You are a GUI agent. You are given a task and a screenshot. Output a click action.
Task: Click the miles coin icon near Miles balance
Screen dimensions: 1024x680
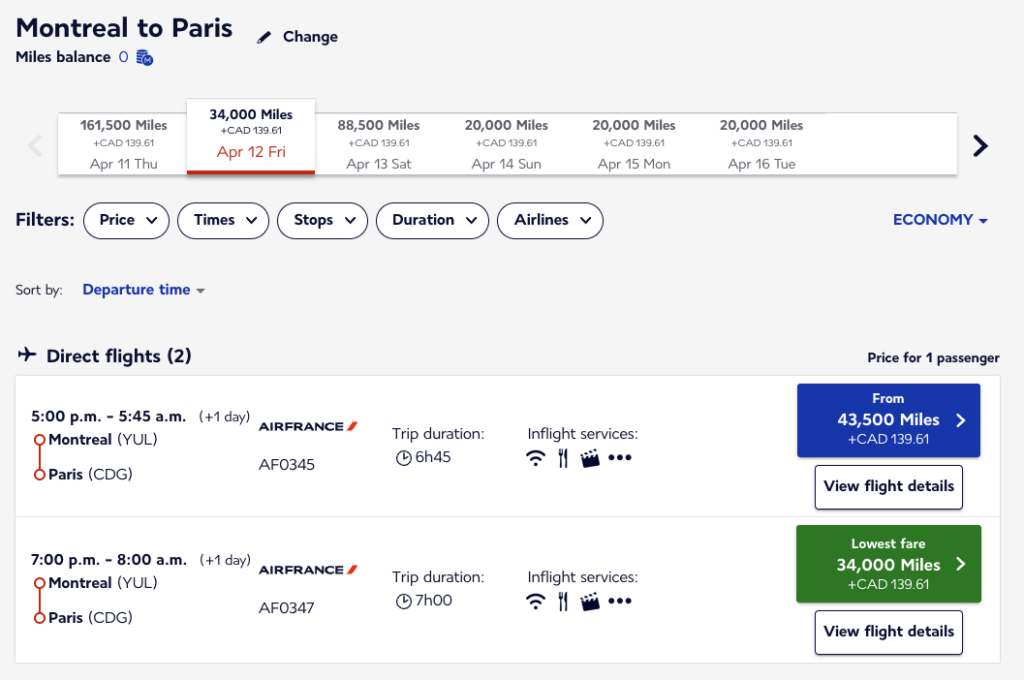tap(143, 58)
